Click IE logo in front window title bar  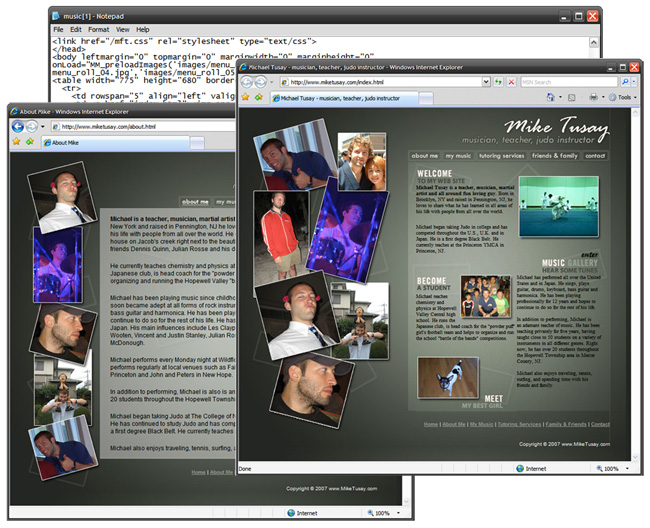pyautogui.click(x=243, y=67)
